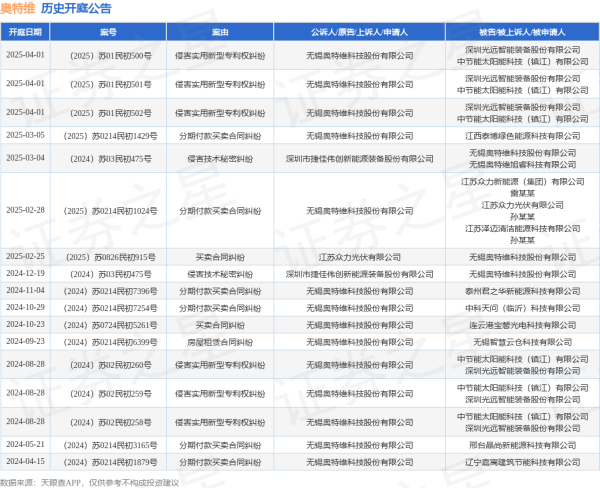
Task: Click defendant 连云港宝馨光电科技有限公司
Action: pos(522,325)
